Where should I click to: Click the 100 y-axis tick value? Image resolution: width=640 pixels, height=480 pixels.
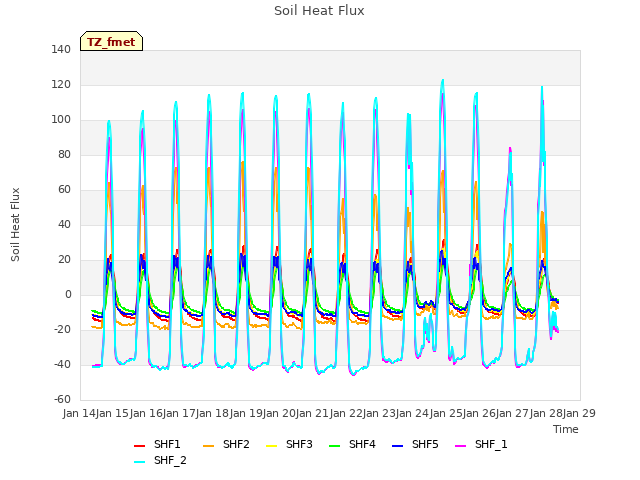(61, 120)
